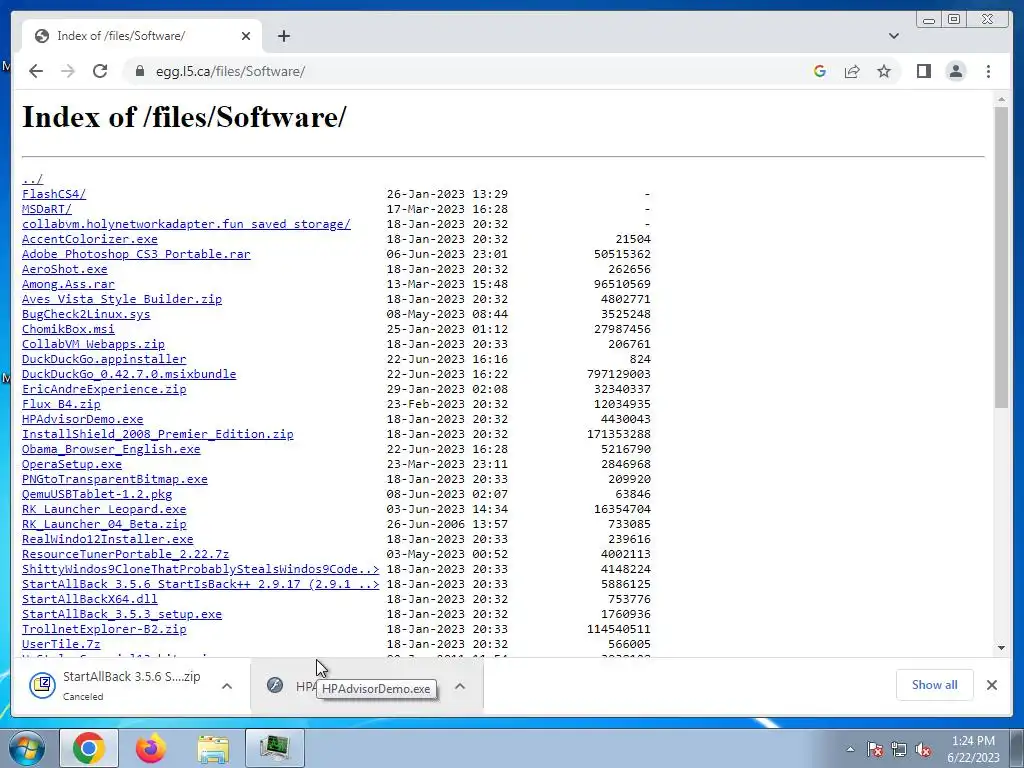Download RK_Launcher_04_Beta.zip
Screen dimensions: 1024x768
coord(104,524)
